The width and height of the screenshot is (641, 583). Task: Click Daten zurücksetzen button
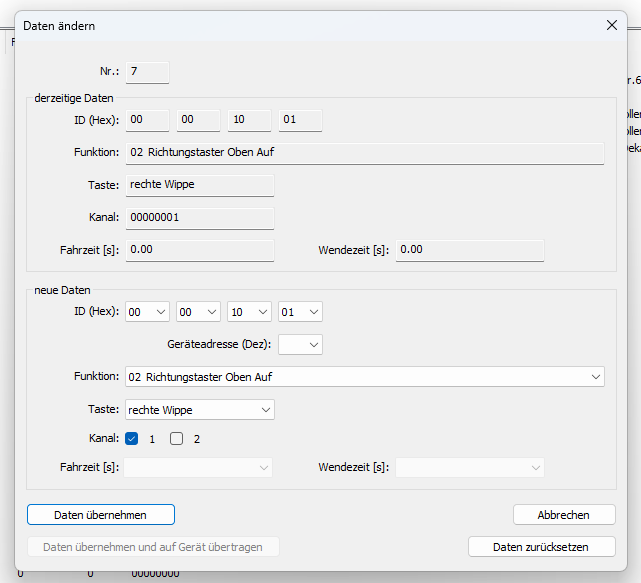540,547
